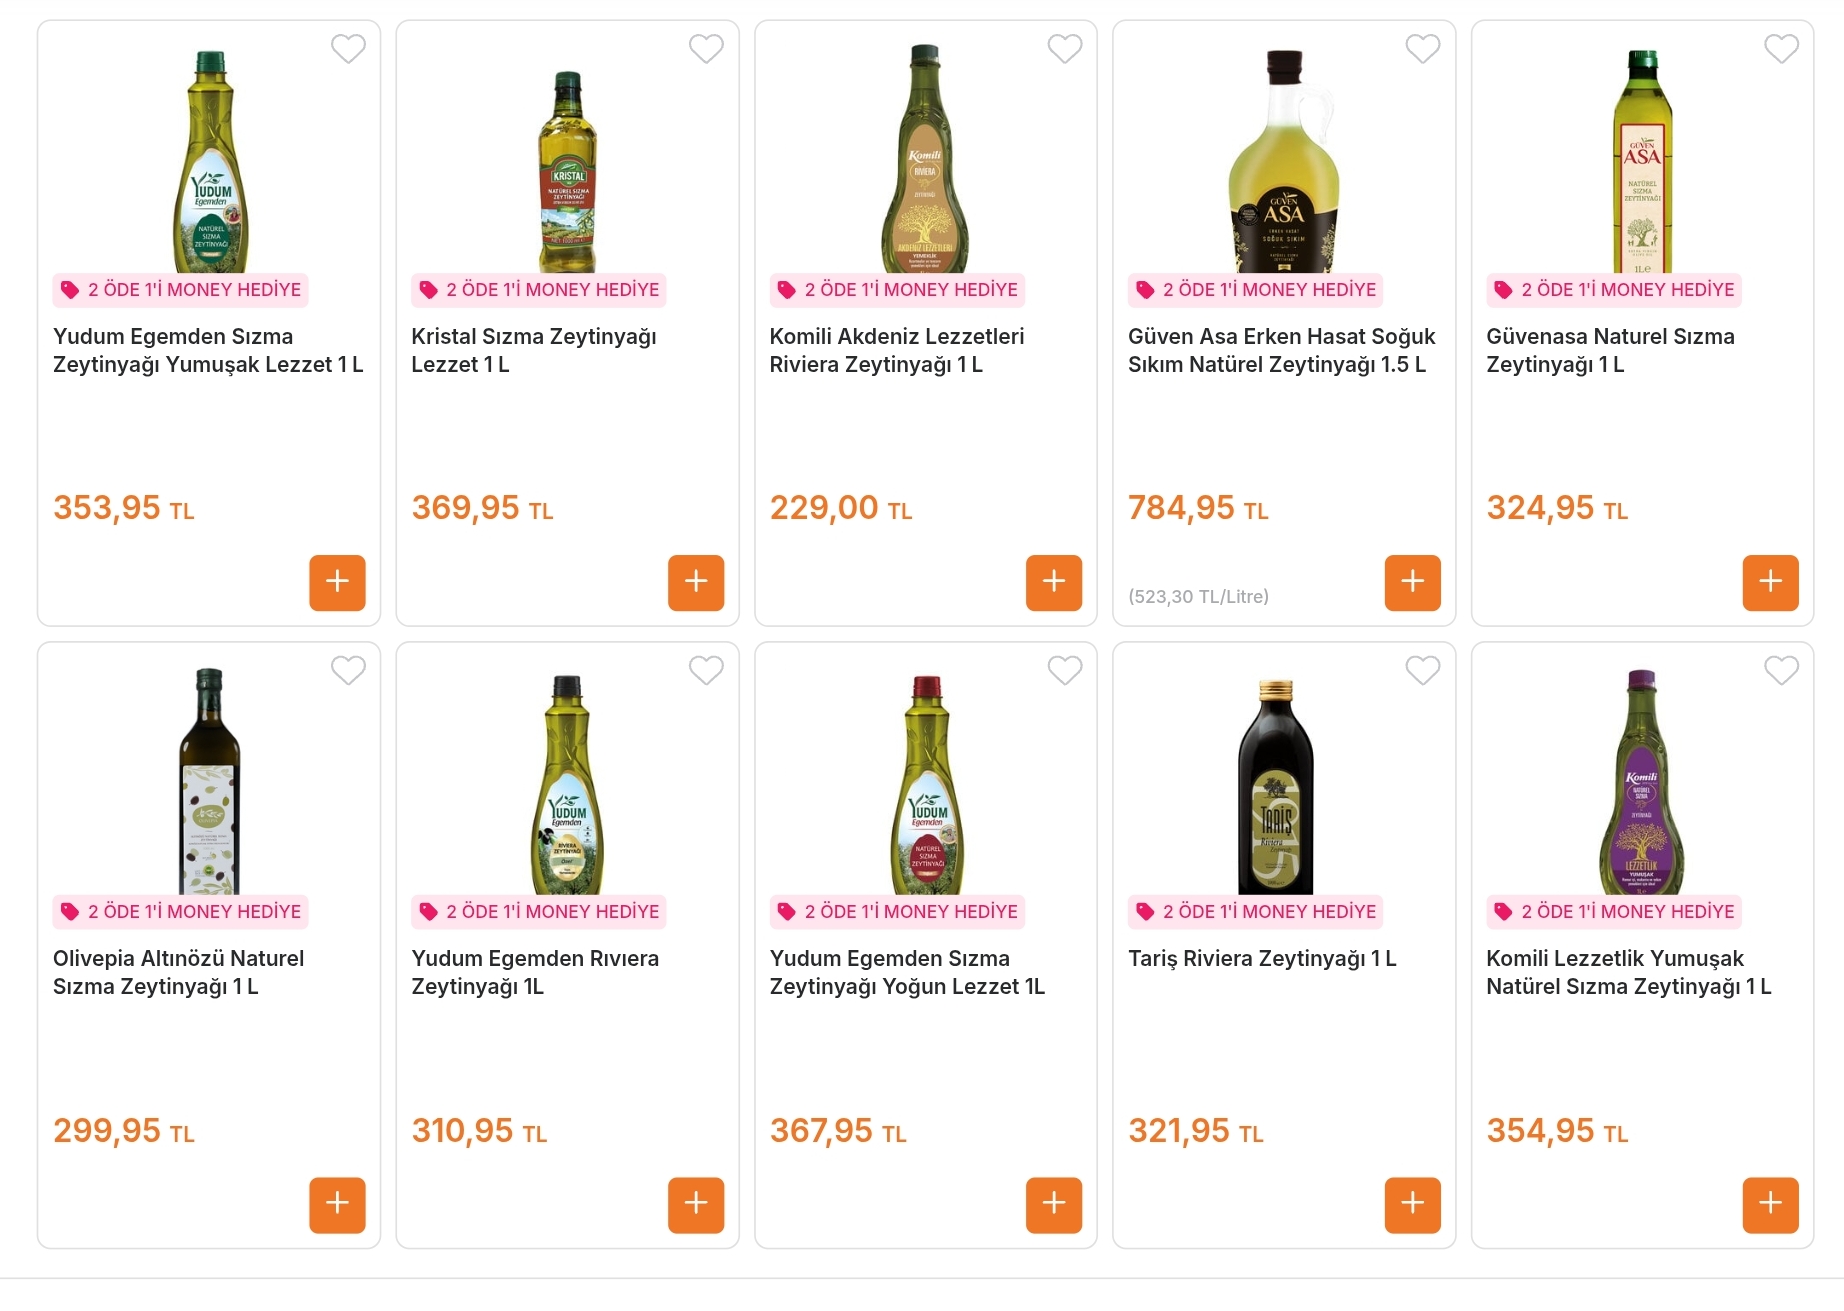
Task: Open the Komili Lezzetlik bottle image
Action: click(x=1642, y=785)
